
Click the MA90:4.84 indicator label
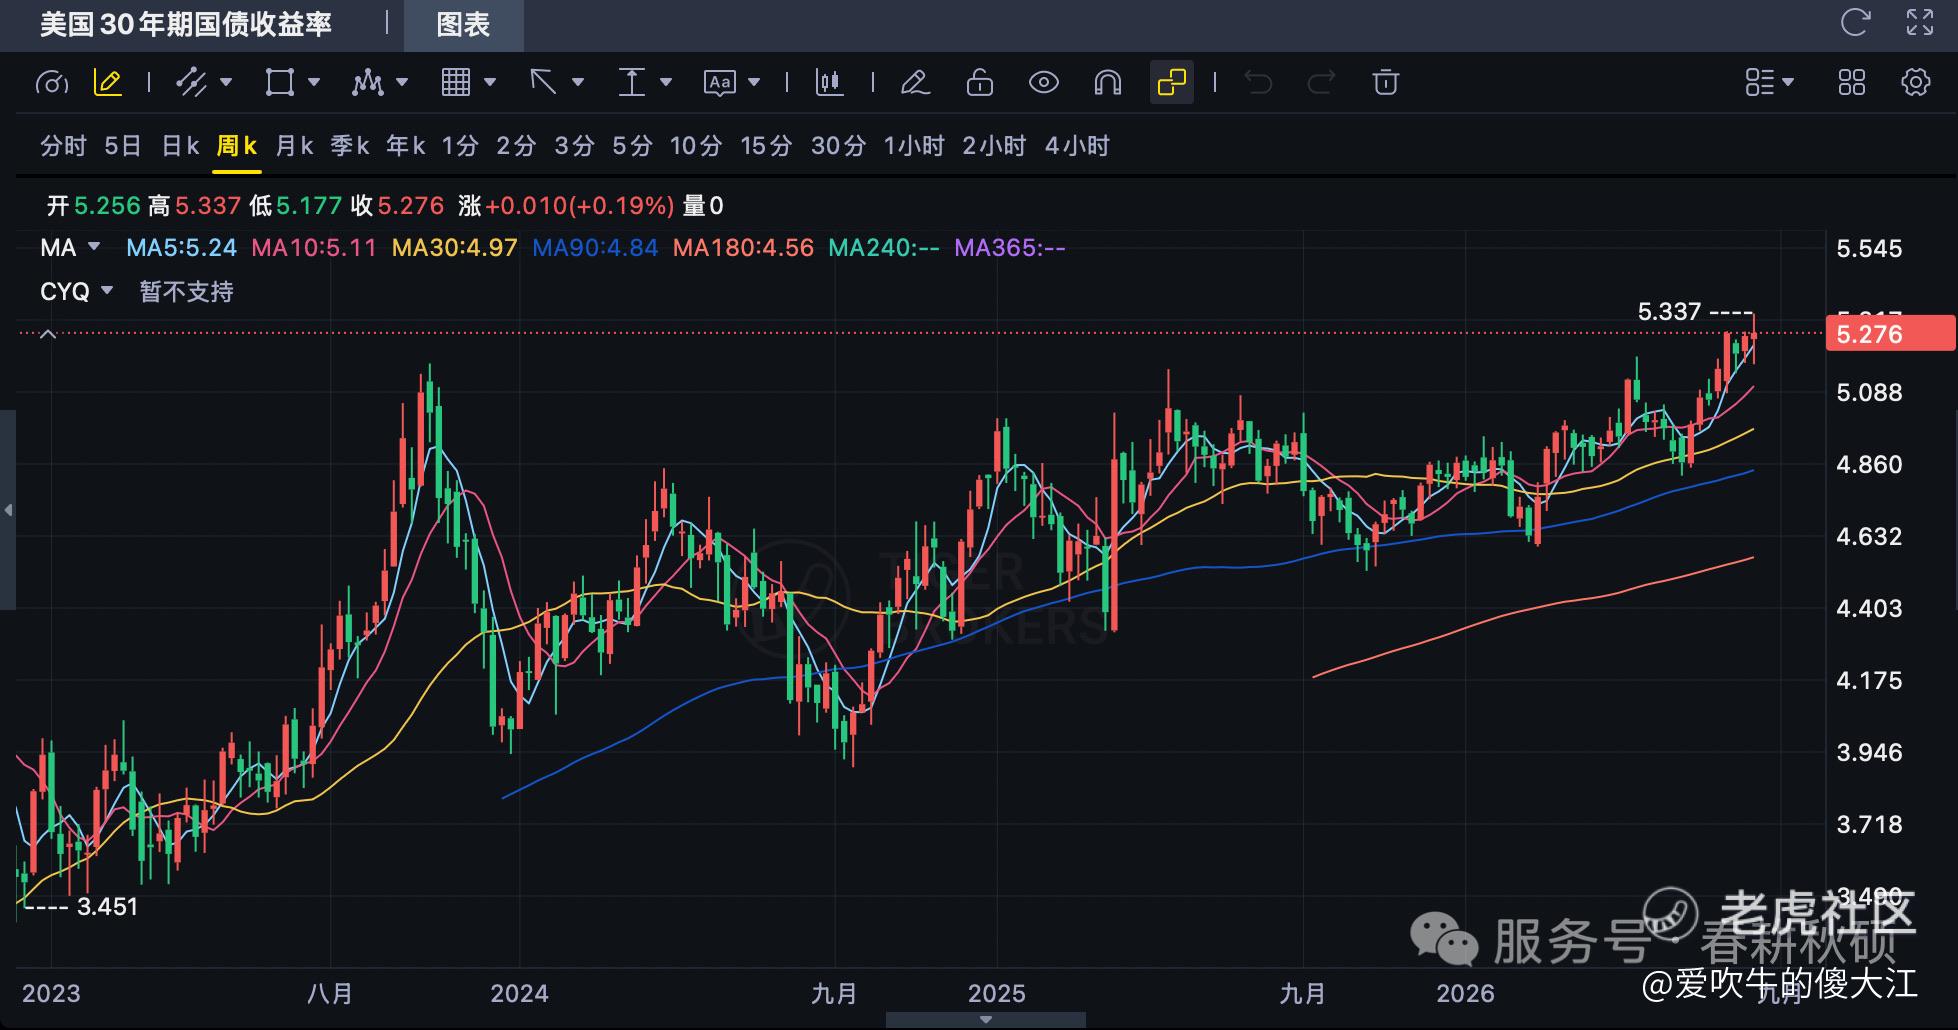[x=595, y=248]
